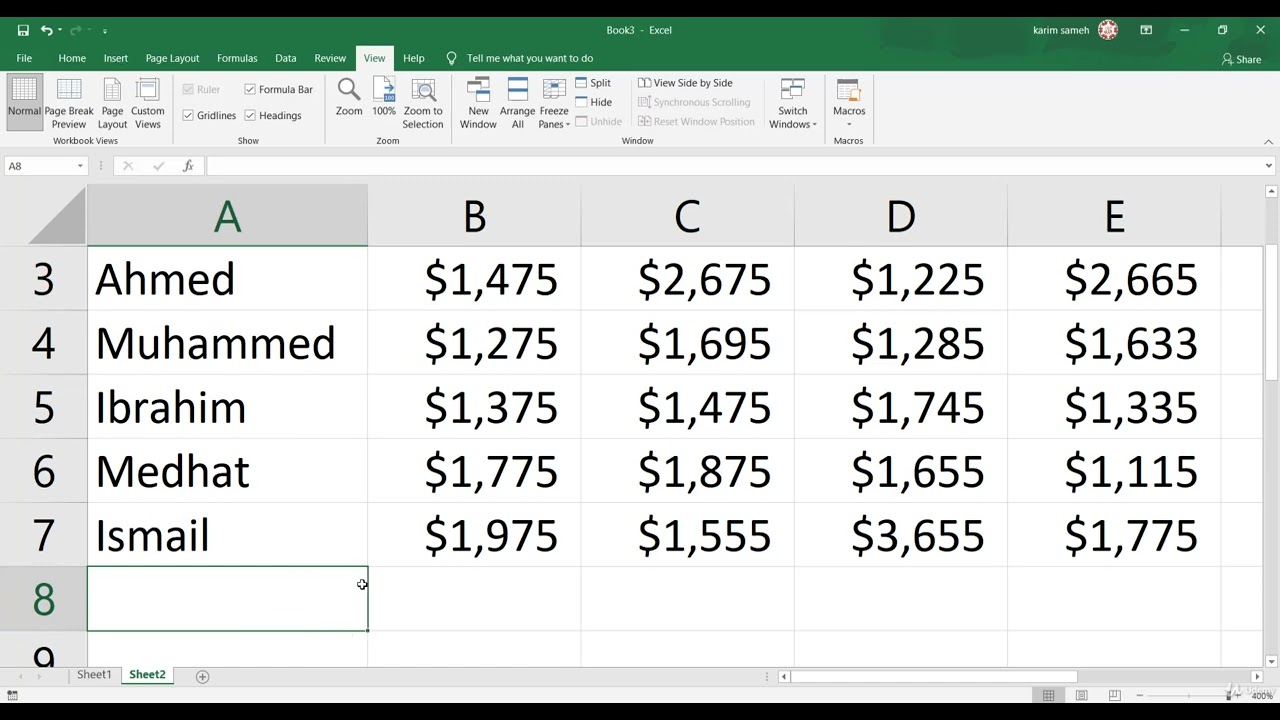Switch to Normal workbook view

24,102
